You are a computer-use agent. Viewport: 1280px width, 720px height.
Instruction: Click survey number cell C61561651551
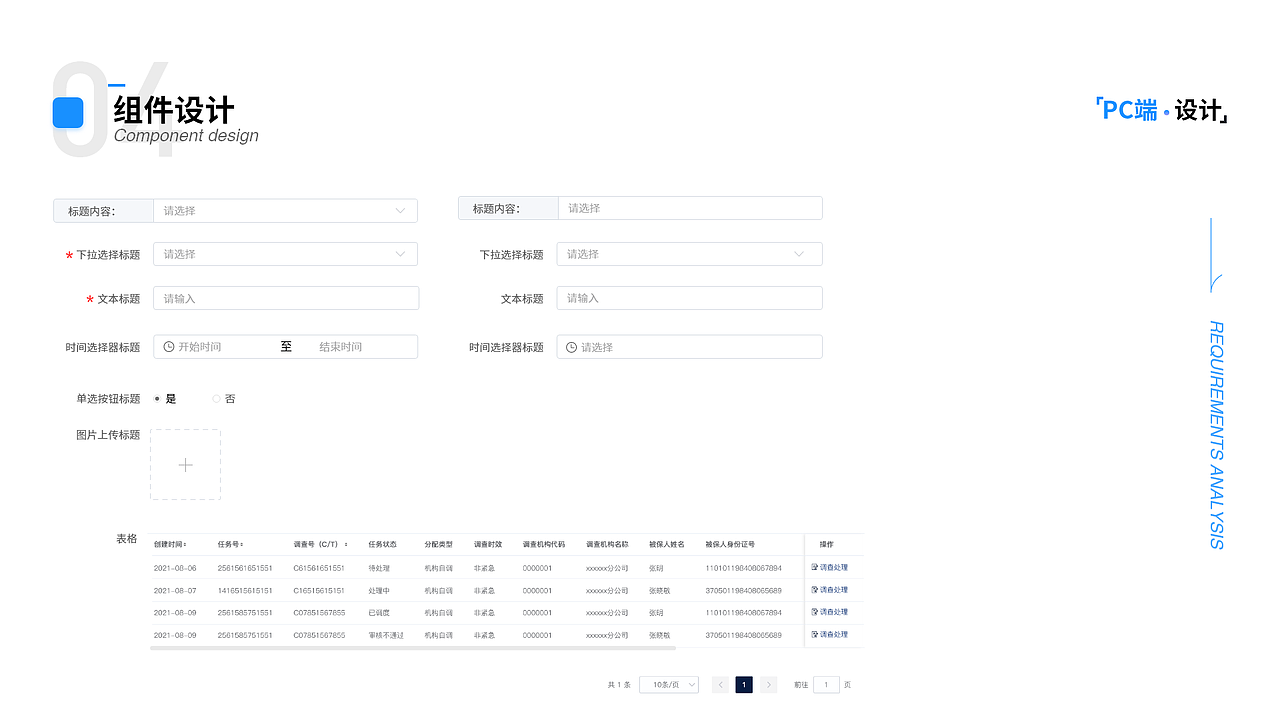point(319,568)
